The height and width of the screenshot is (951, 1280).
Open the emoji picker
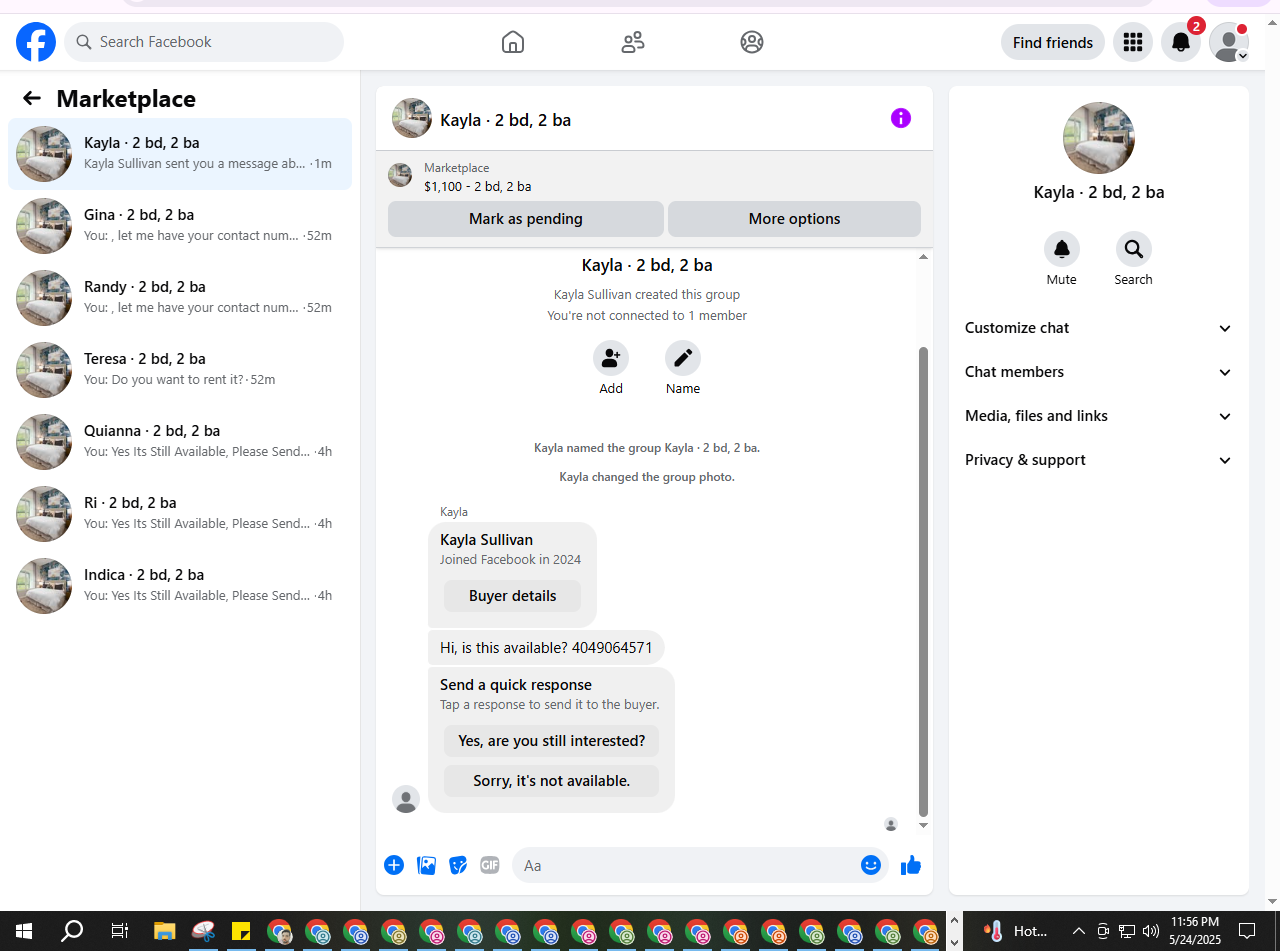tap(871, 865)
